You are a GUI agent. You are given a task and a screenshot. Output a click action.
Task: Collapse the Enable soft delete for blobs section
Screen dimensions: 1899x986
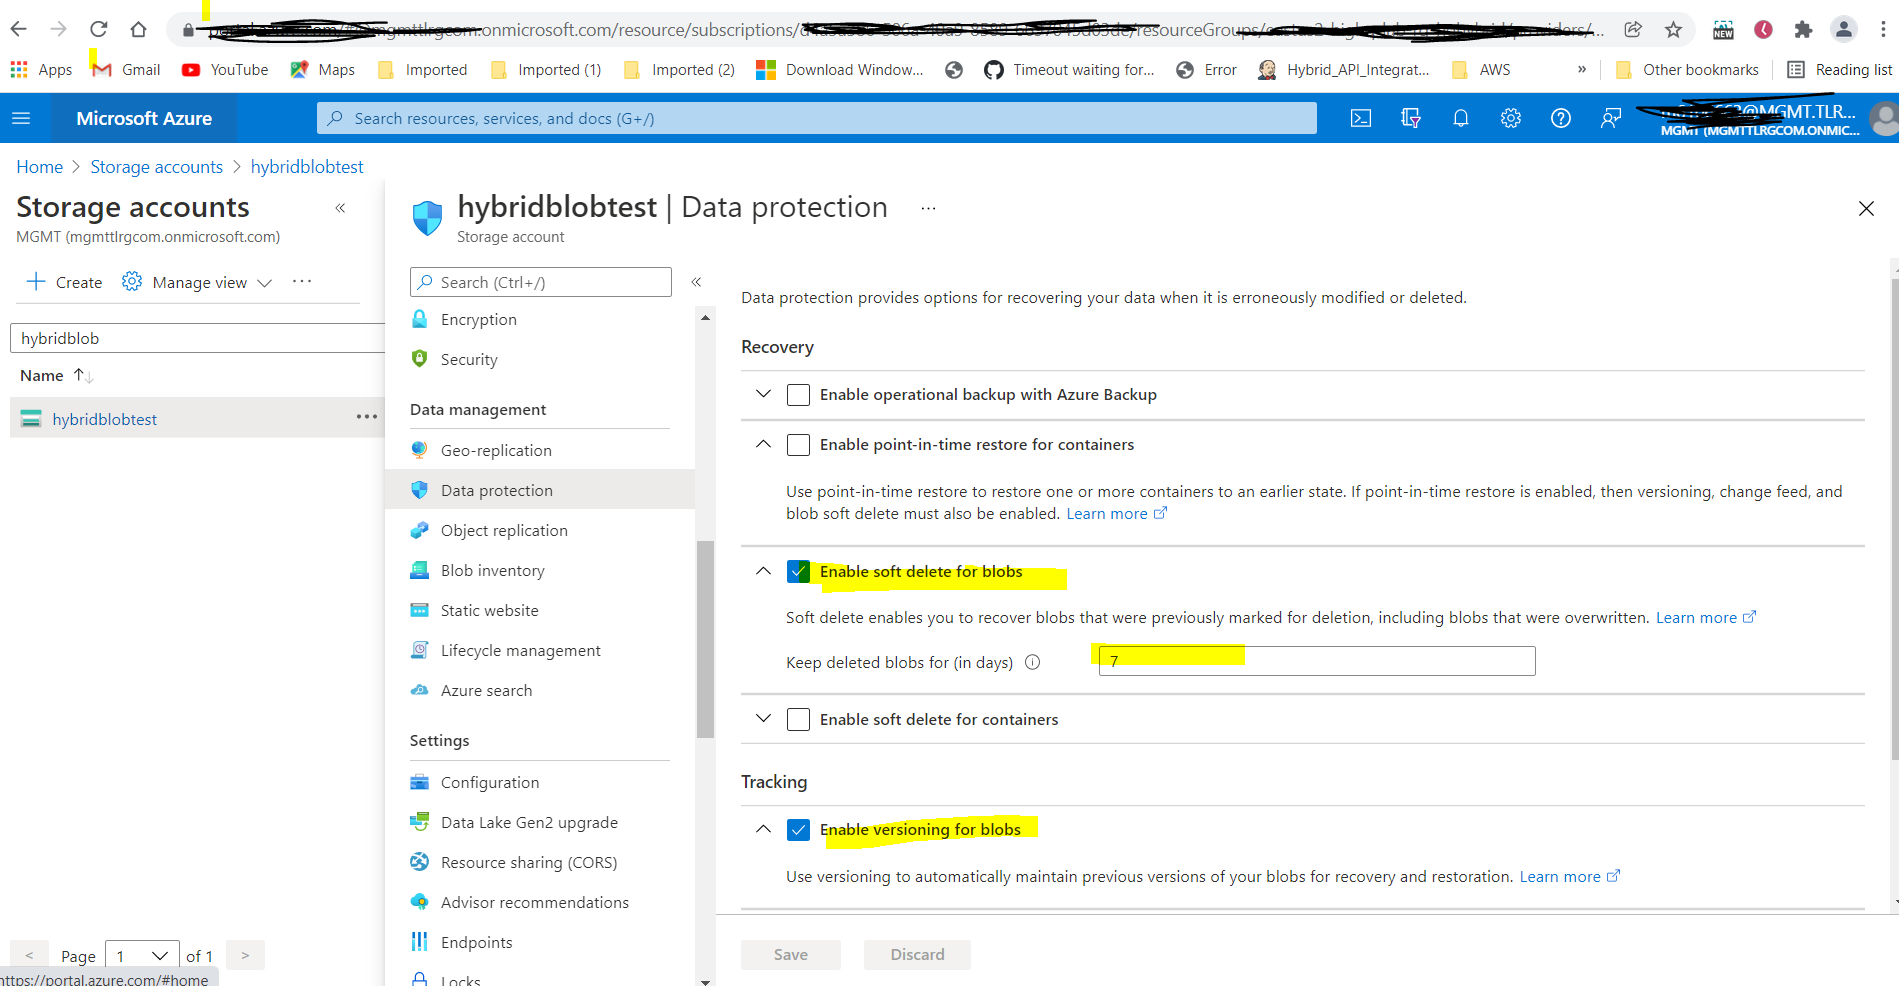click(x=763, y=572)
